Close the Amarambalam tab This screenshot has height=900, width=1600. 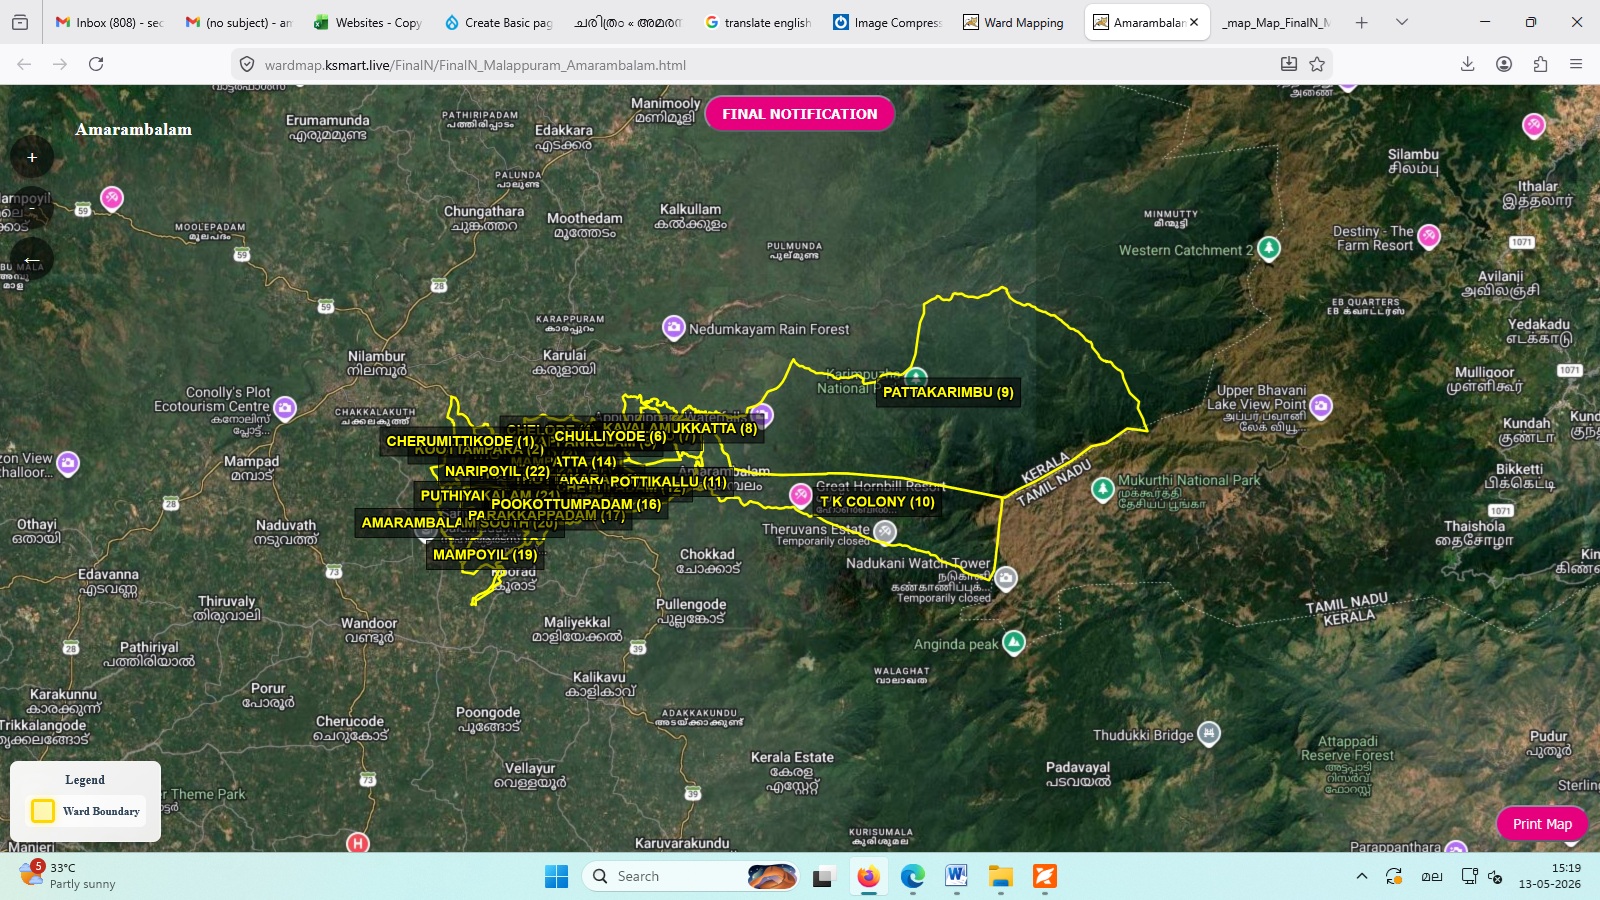1194,22
